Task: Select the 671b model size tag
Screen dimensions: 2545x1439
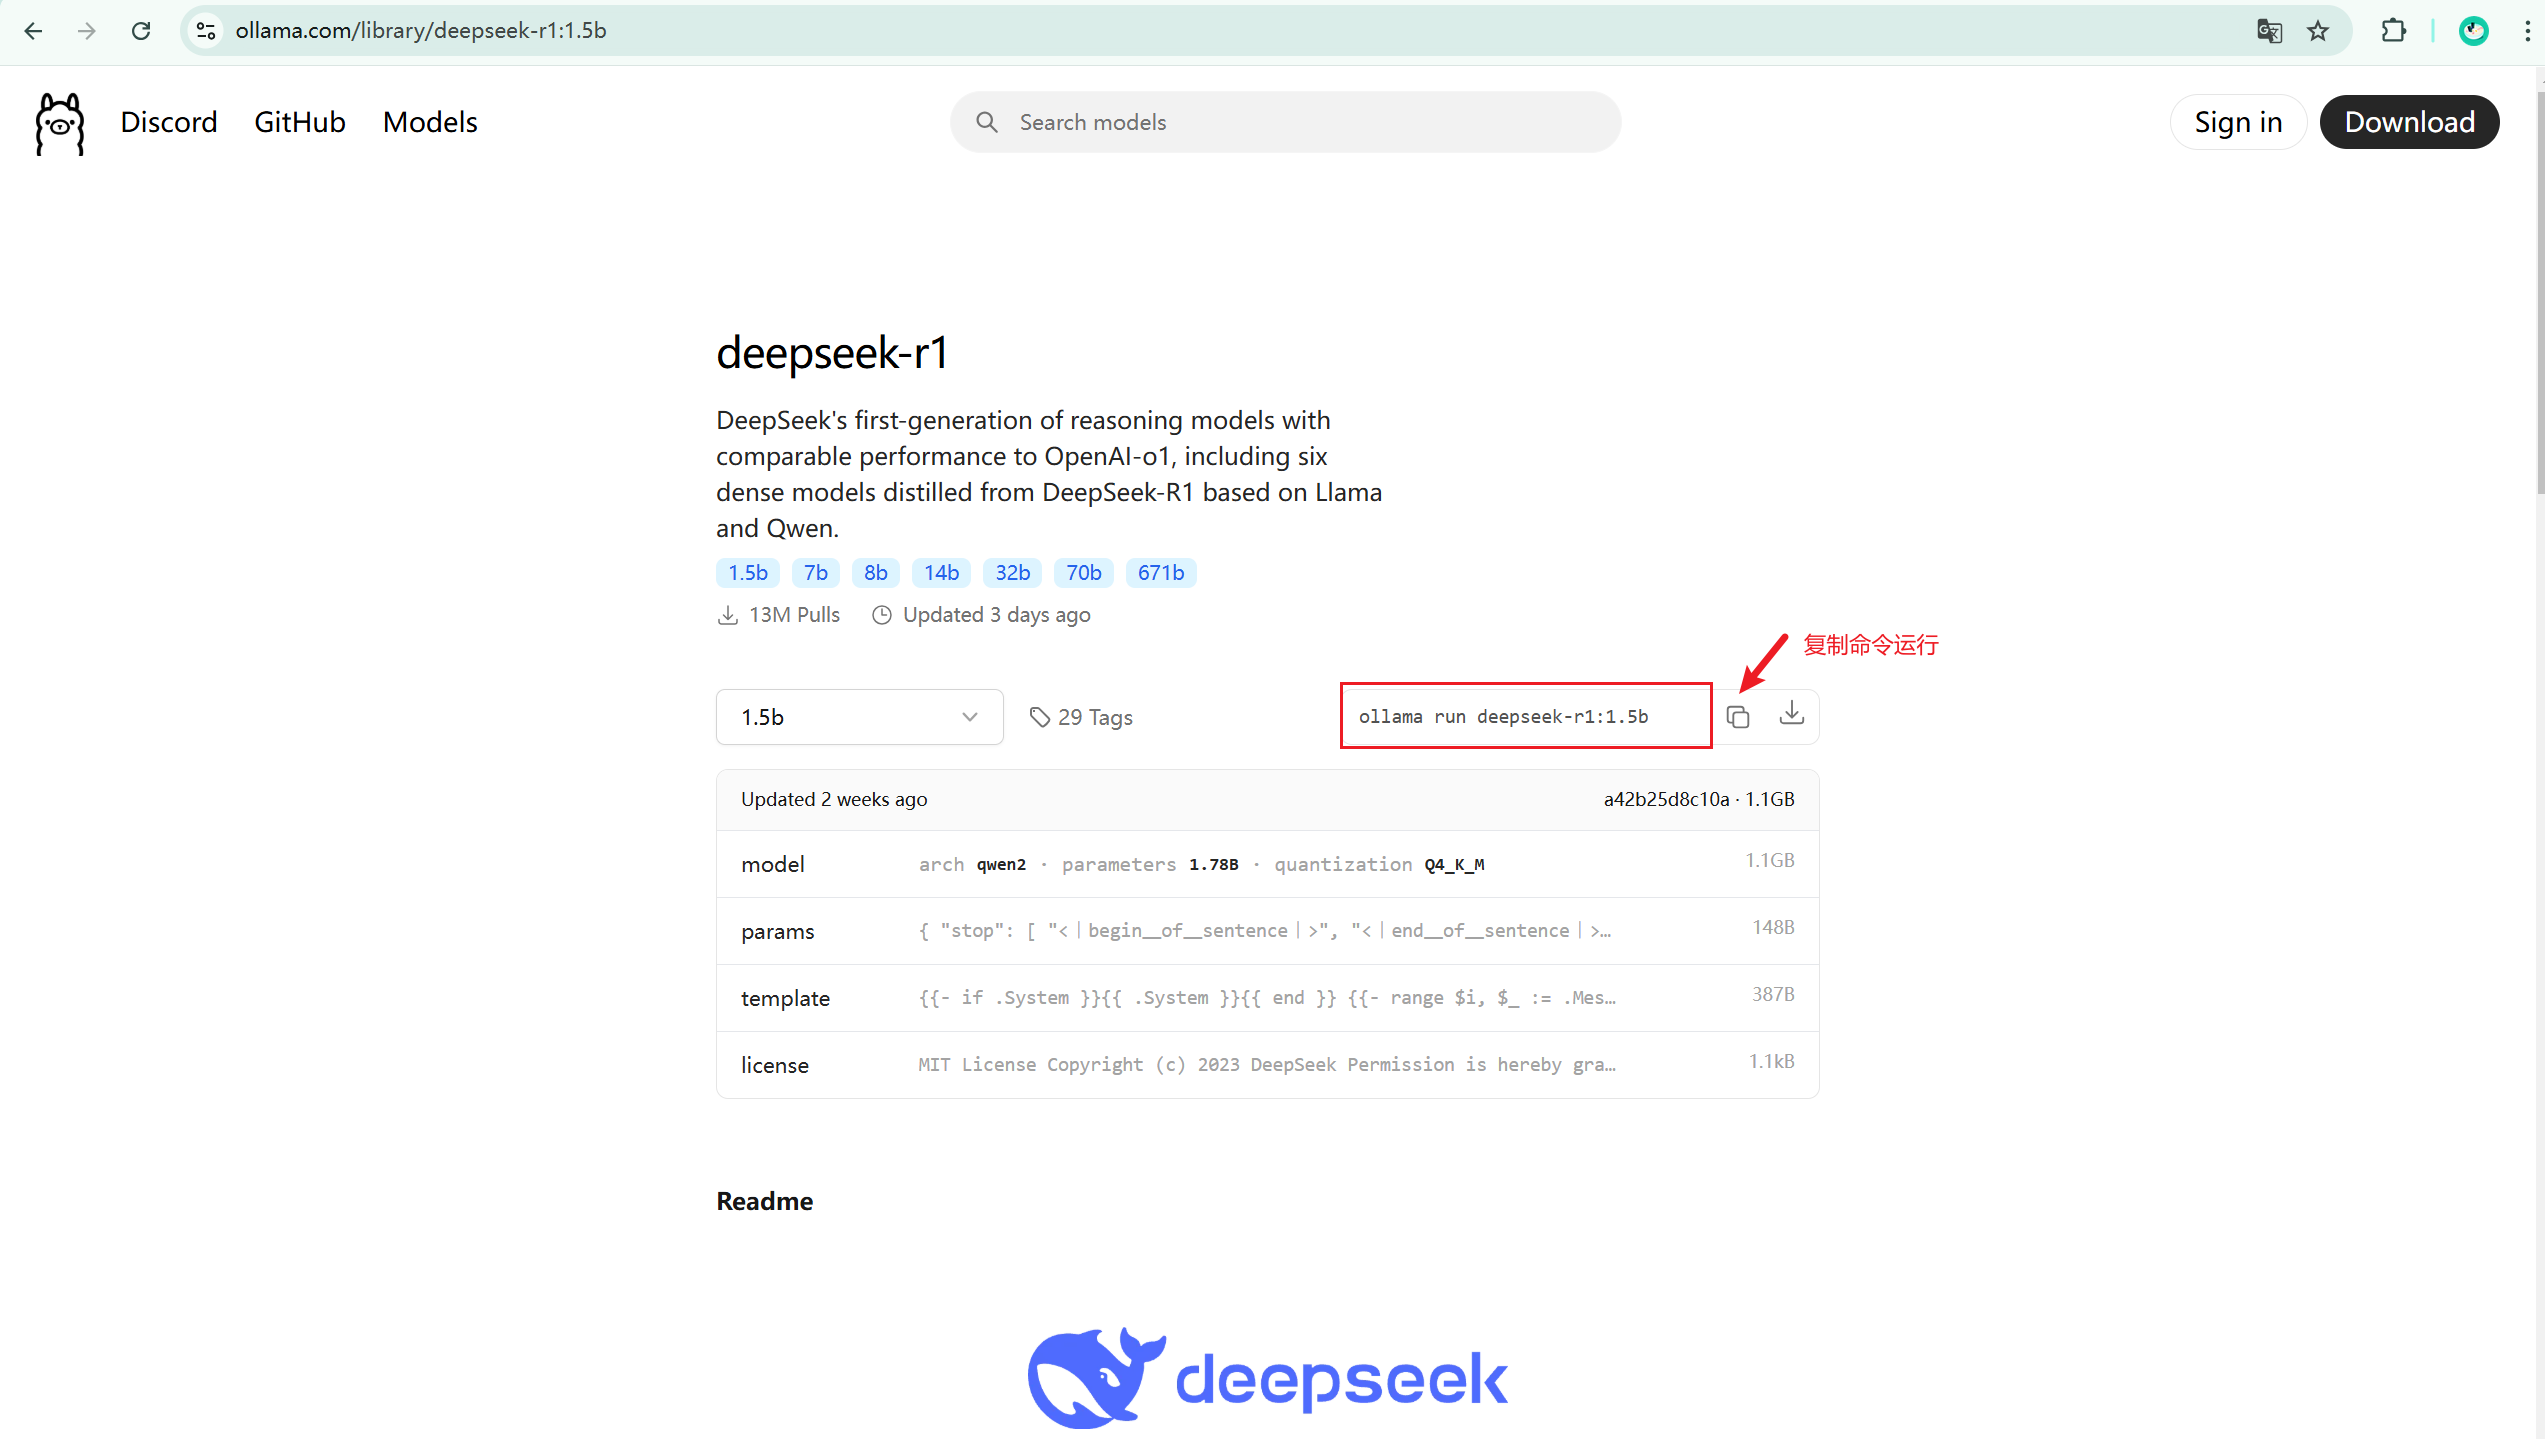Action: 1160,573
